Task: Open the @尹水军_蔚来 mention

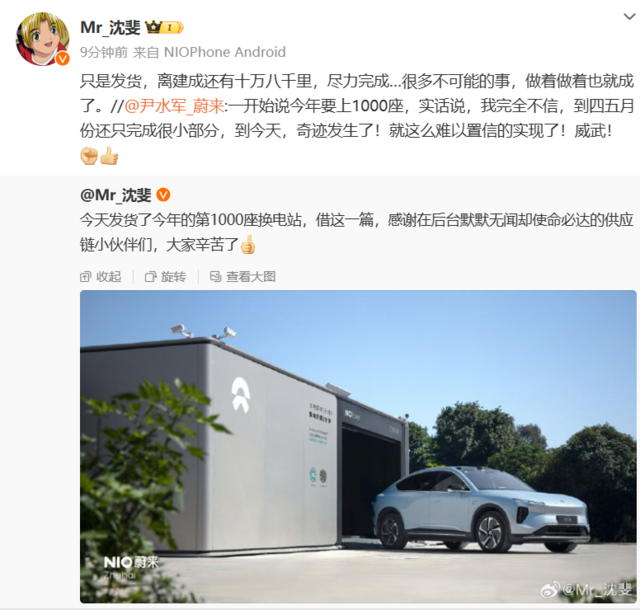Action: 174,106
